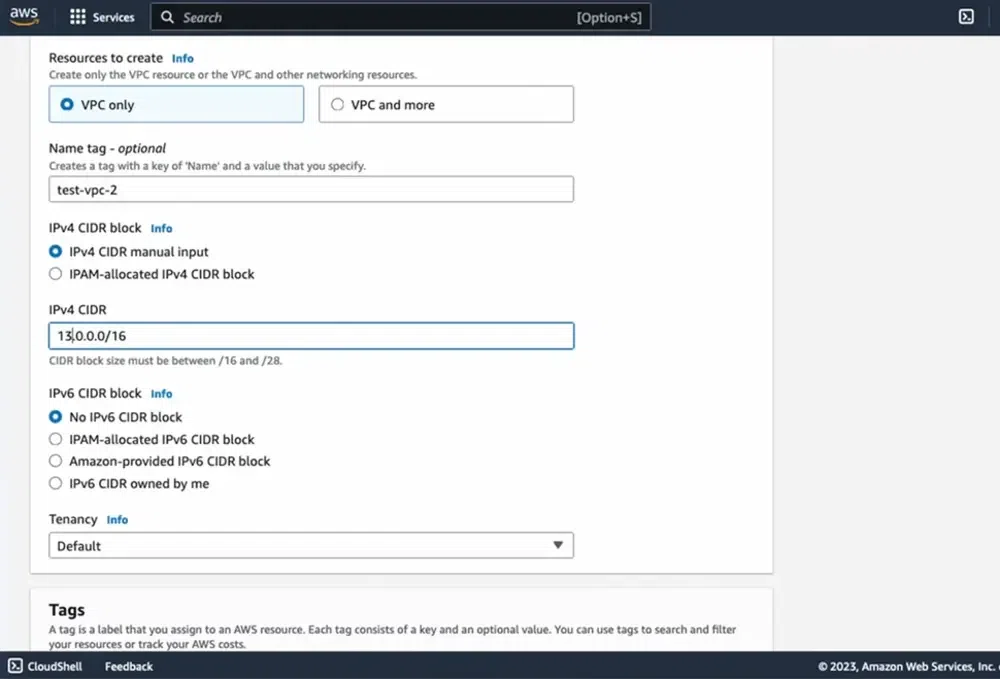The image size is (1000, 679).
Task: Open Info next to Resources to create
Action: tap(182, 58)
